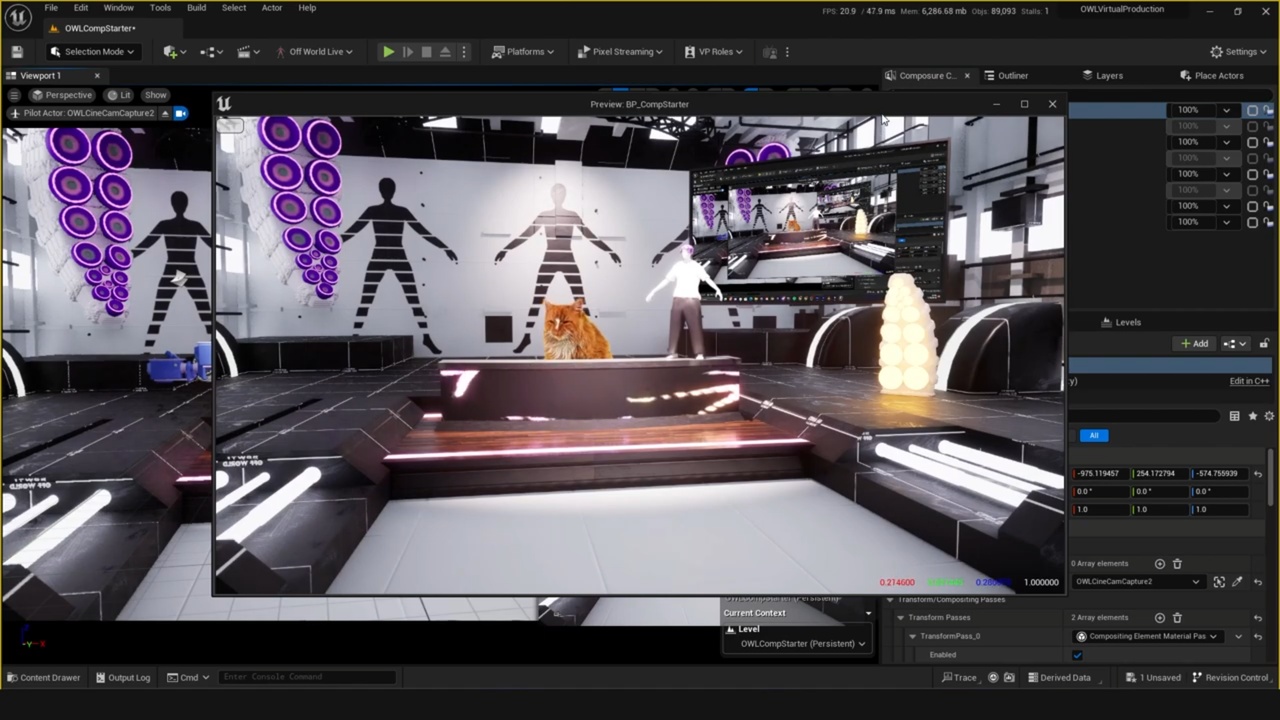Save the current level with the disk icon
Viewport: 1280px width, 720px height.
click(x=17, y=52)
